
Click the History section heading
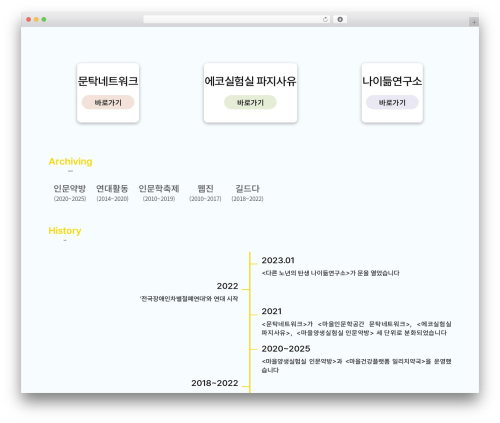[x=65, y=231]
